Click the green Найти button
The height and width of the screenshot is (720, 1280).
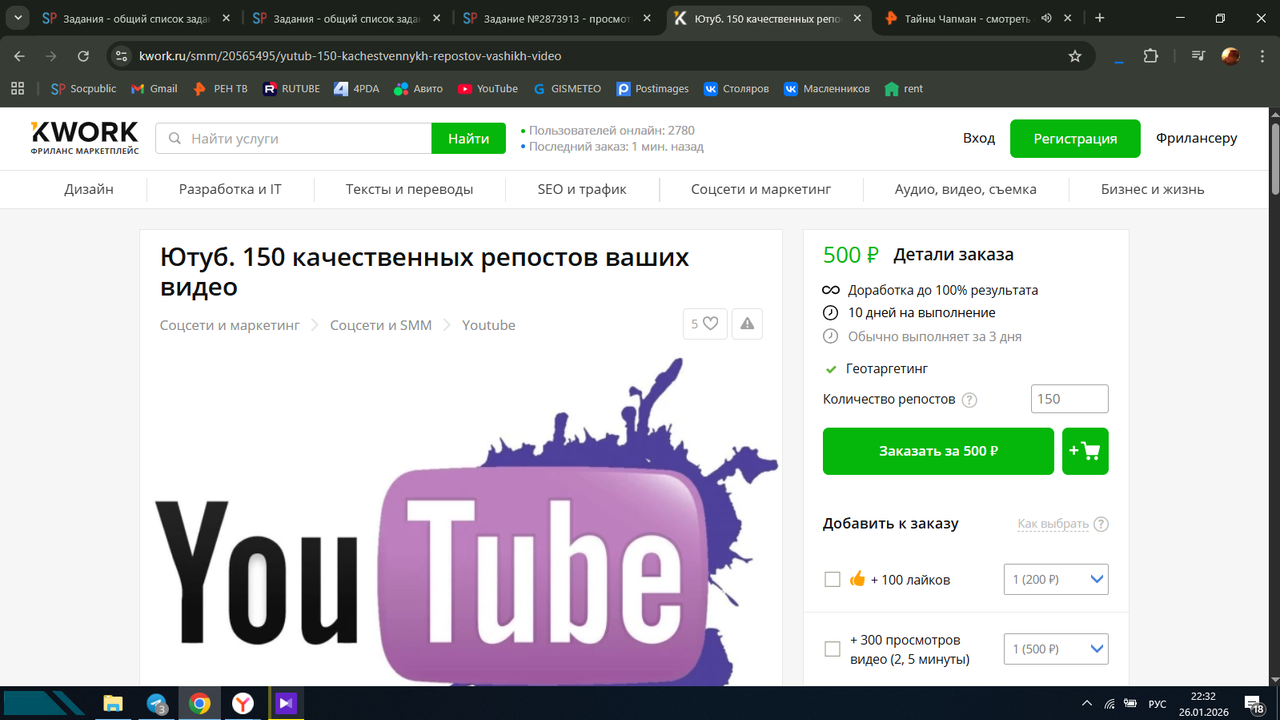point(469,139)
